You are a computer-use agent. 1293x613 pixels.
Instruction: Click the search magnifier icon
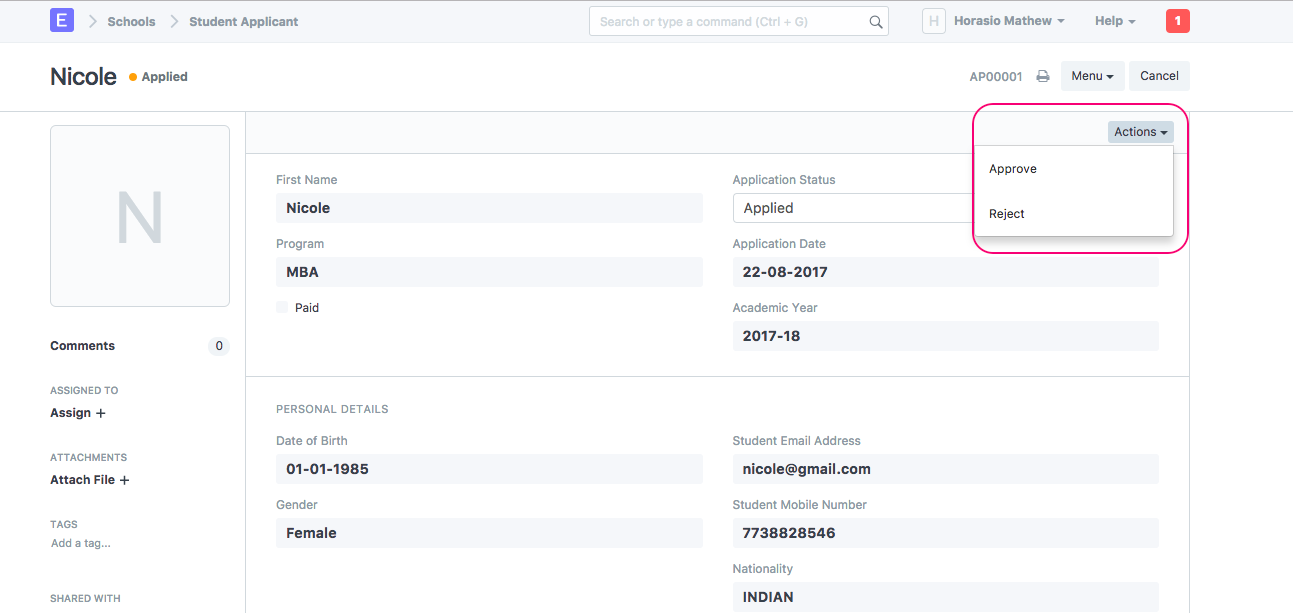tap(875, 22)
